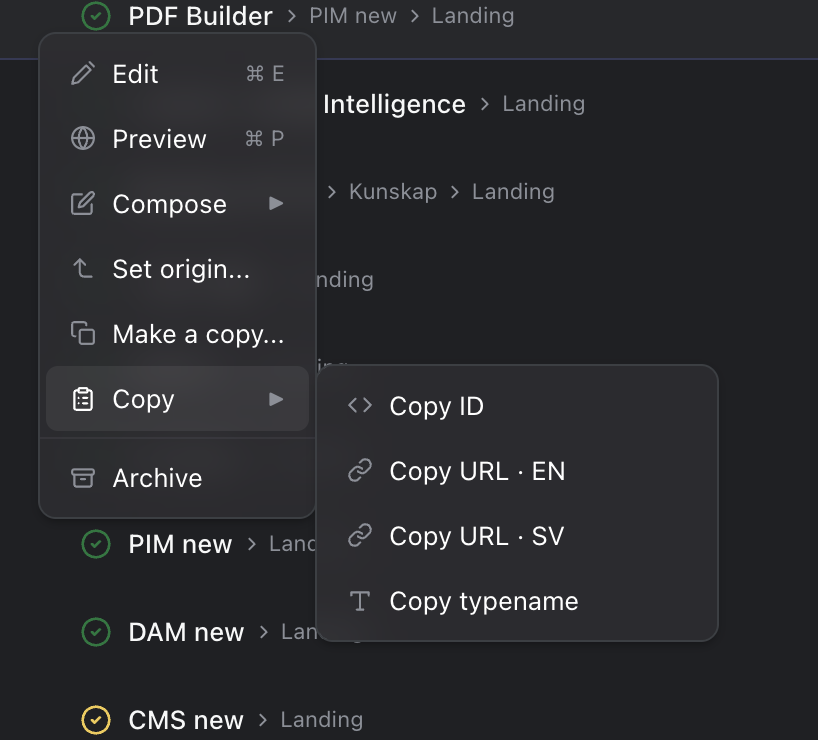Click the link icon beside Copy URL · EN
The image size is (818, 740).
(360, 471)
